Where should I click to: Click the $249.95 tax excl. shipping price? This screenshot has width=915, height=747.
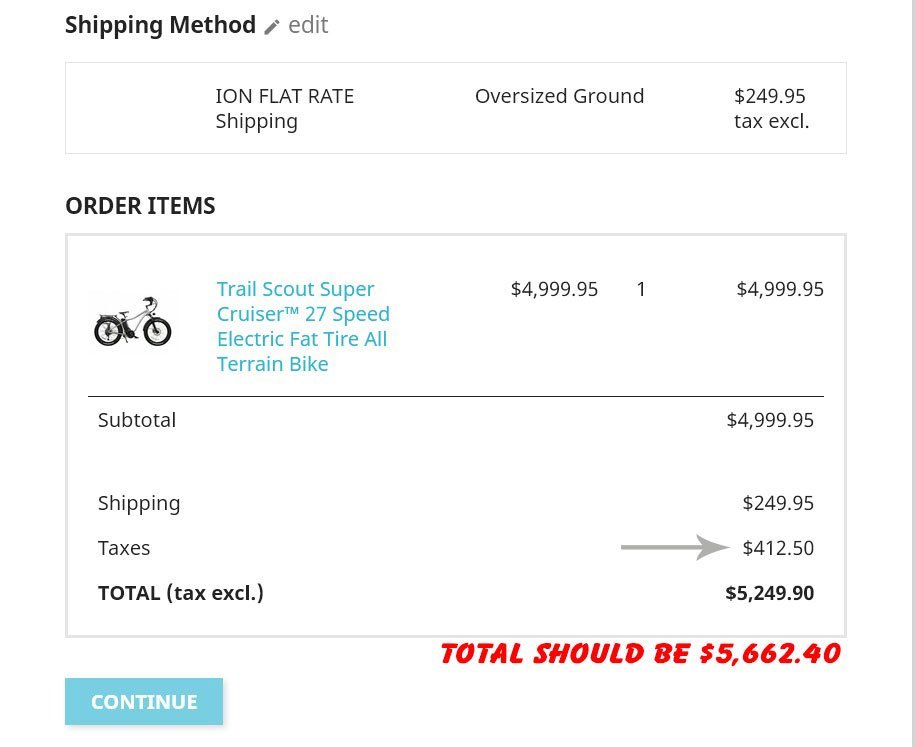770,108
